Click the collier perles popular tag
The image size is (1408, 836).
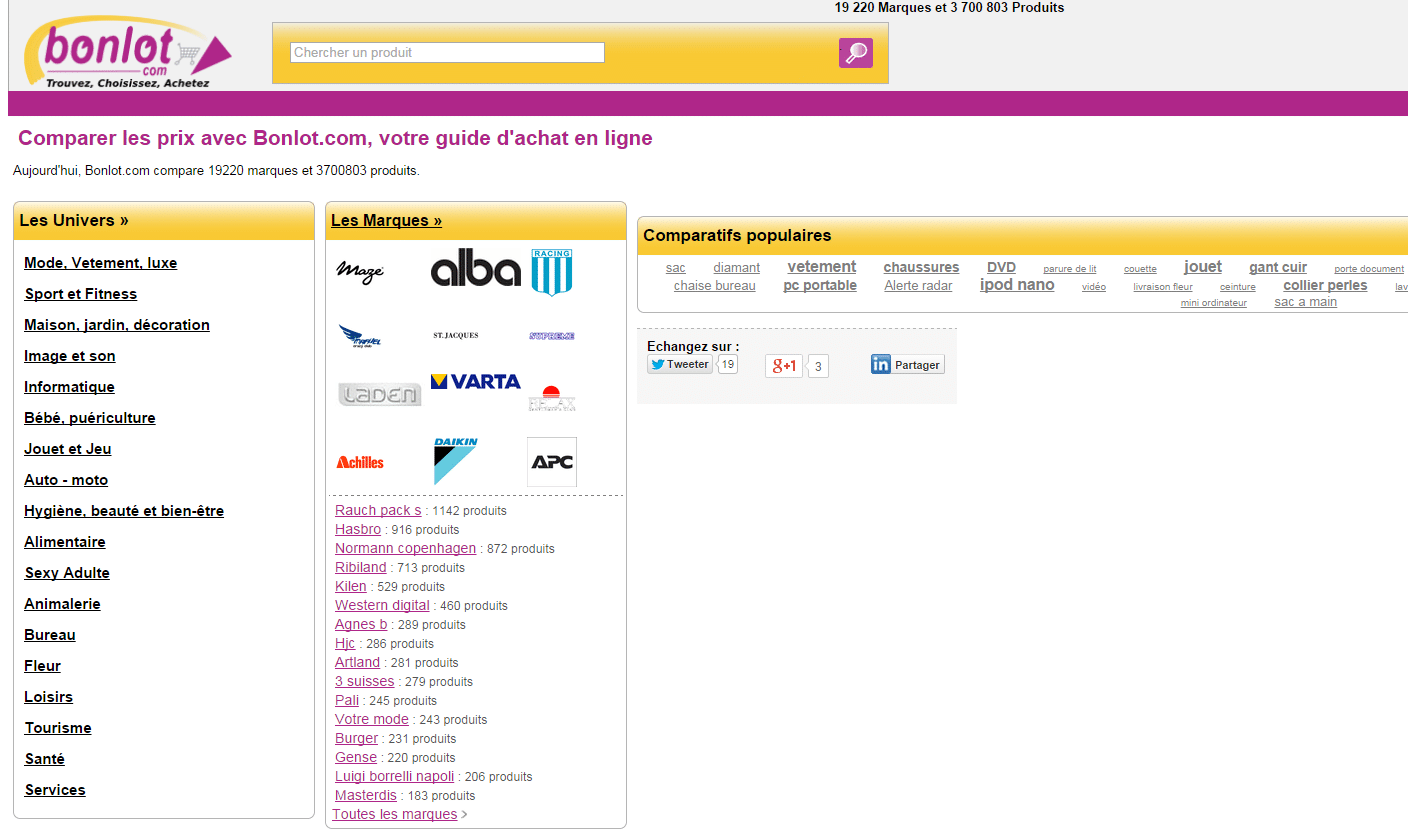1325,285
